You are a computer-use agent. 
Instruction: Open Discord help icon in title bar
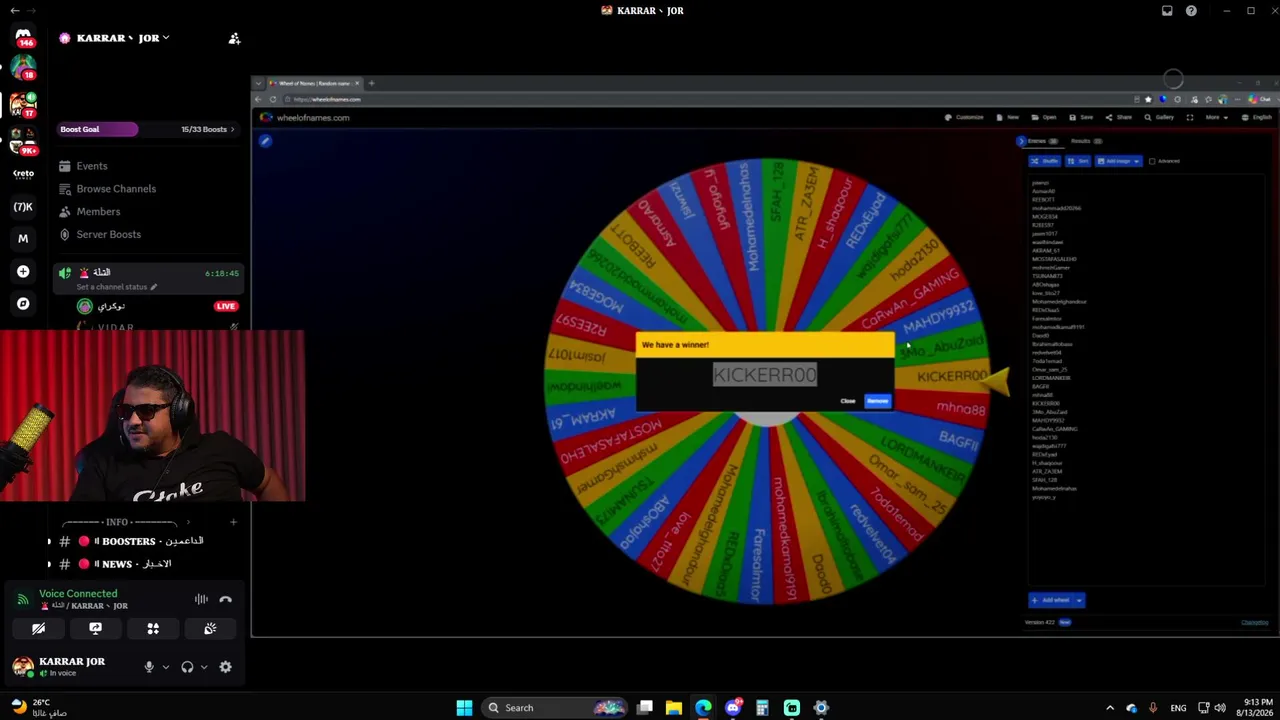[x=1191, y=11]
